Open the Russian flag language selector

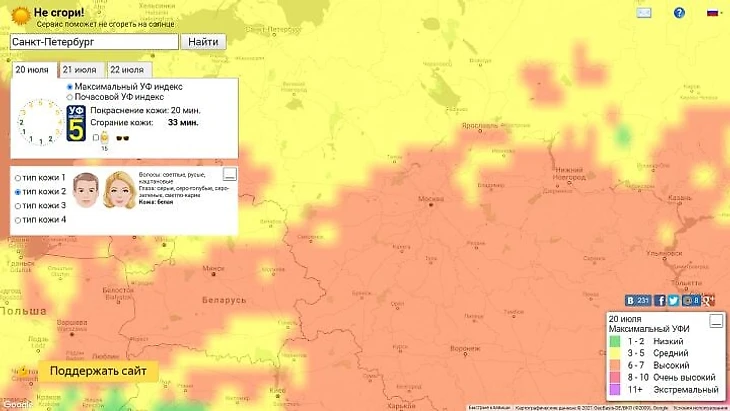tap(712, 13)
